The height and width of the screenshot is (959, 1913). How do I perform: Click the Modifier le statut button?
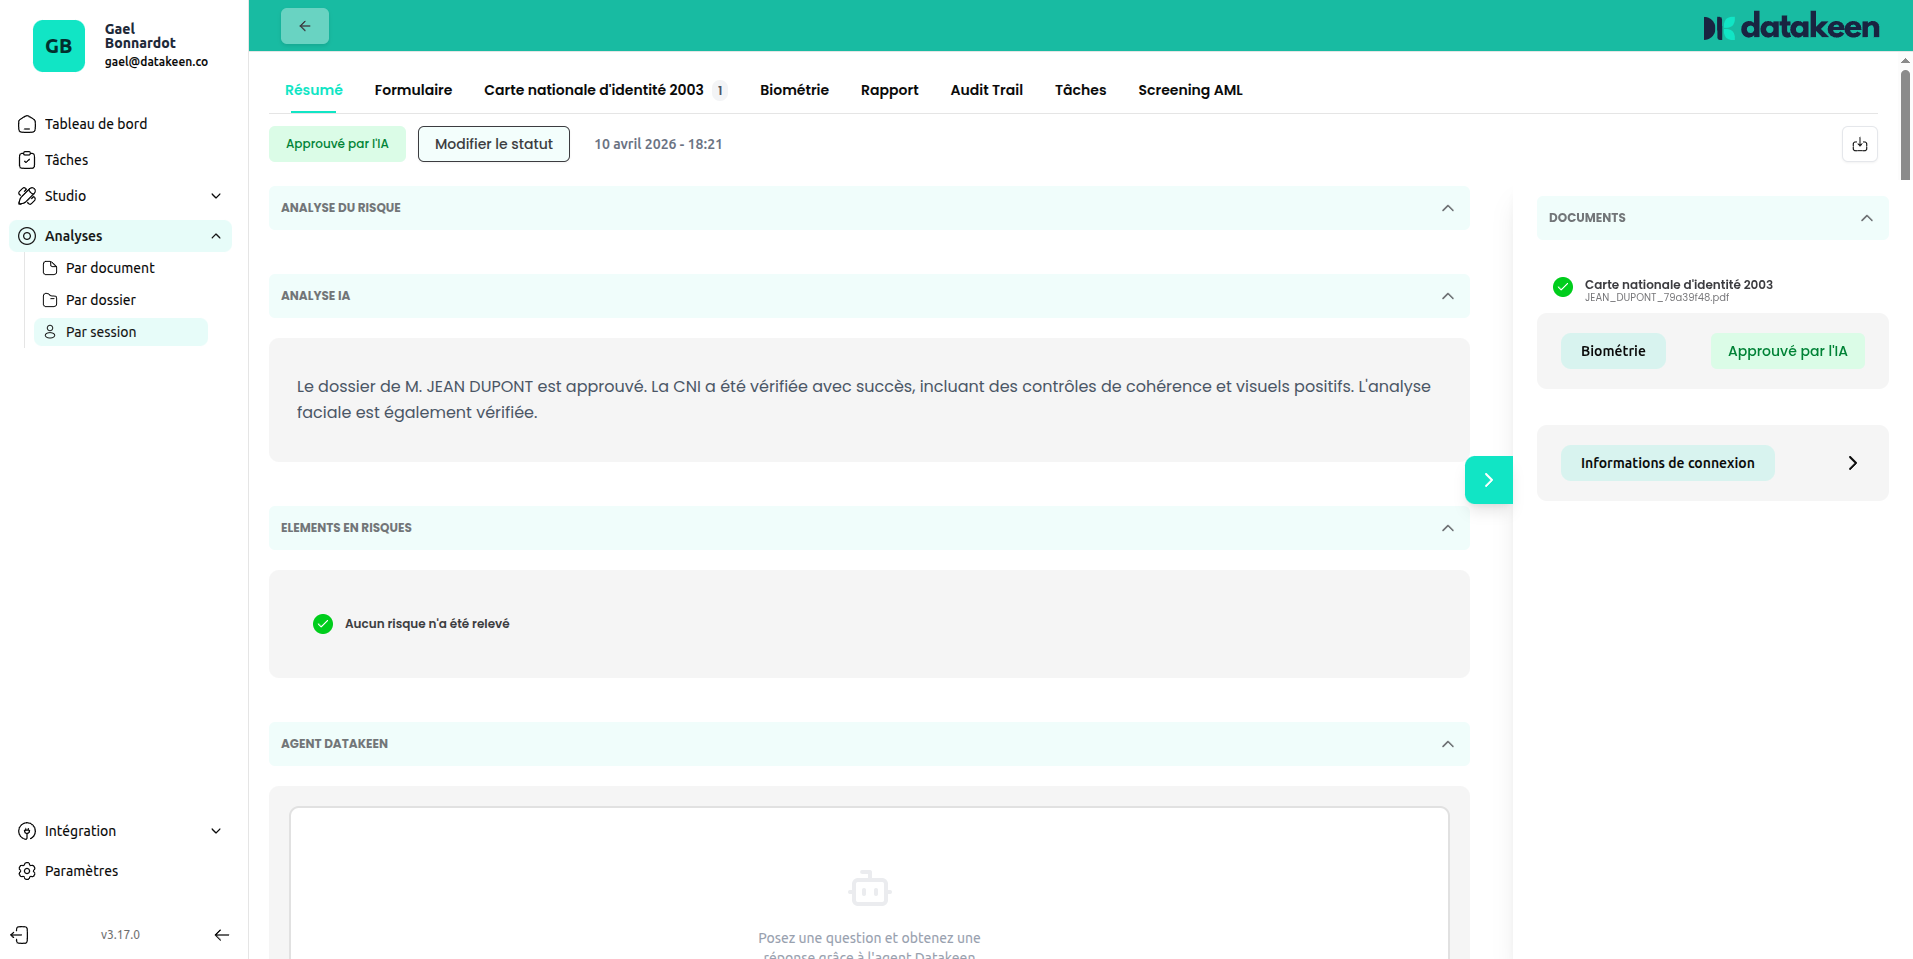point(493,144)
